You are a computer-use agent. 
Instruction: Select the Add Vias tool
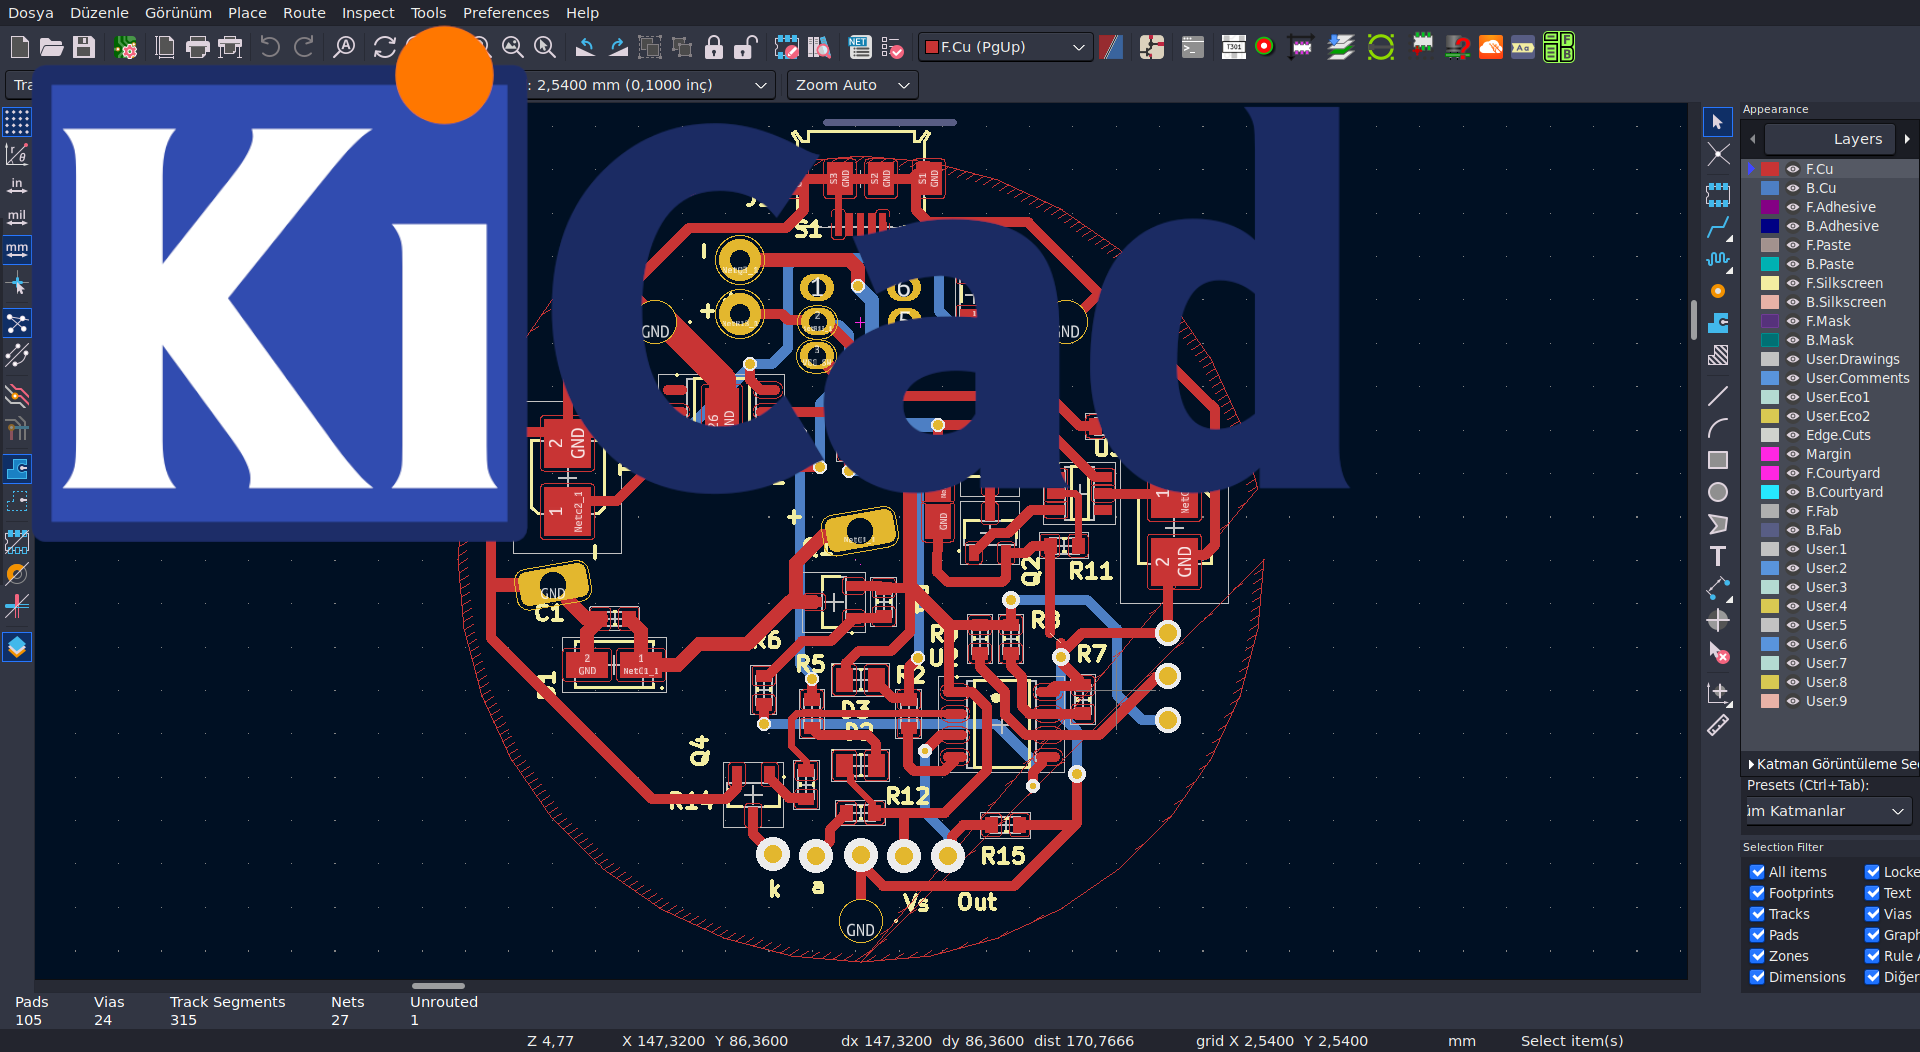[1718, 291]
